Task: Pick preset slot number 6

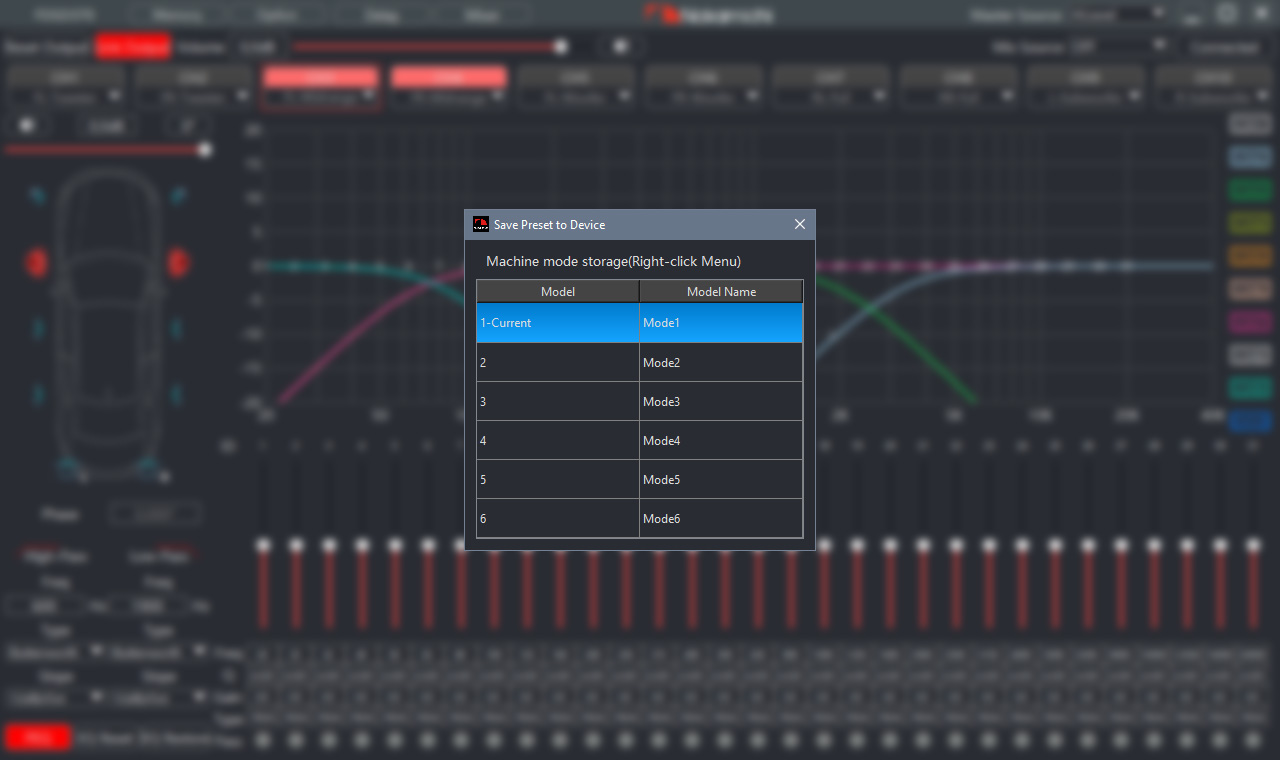Action: click(x=557, y=518)
